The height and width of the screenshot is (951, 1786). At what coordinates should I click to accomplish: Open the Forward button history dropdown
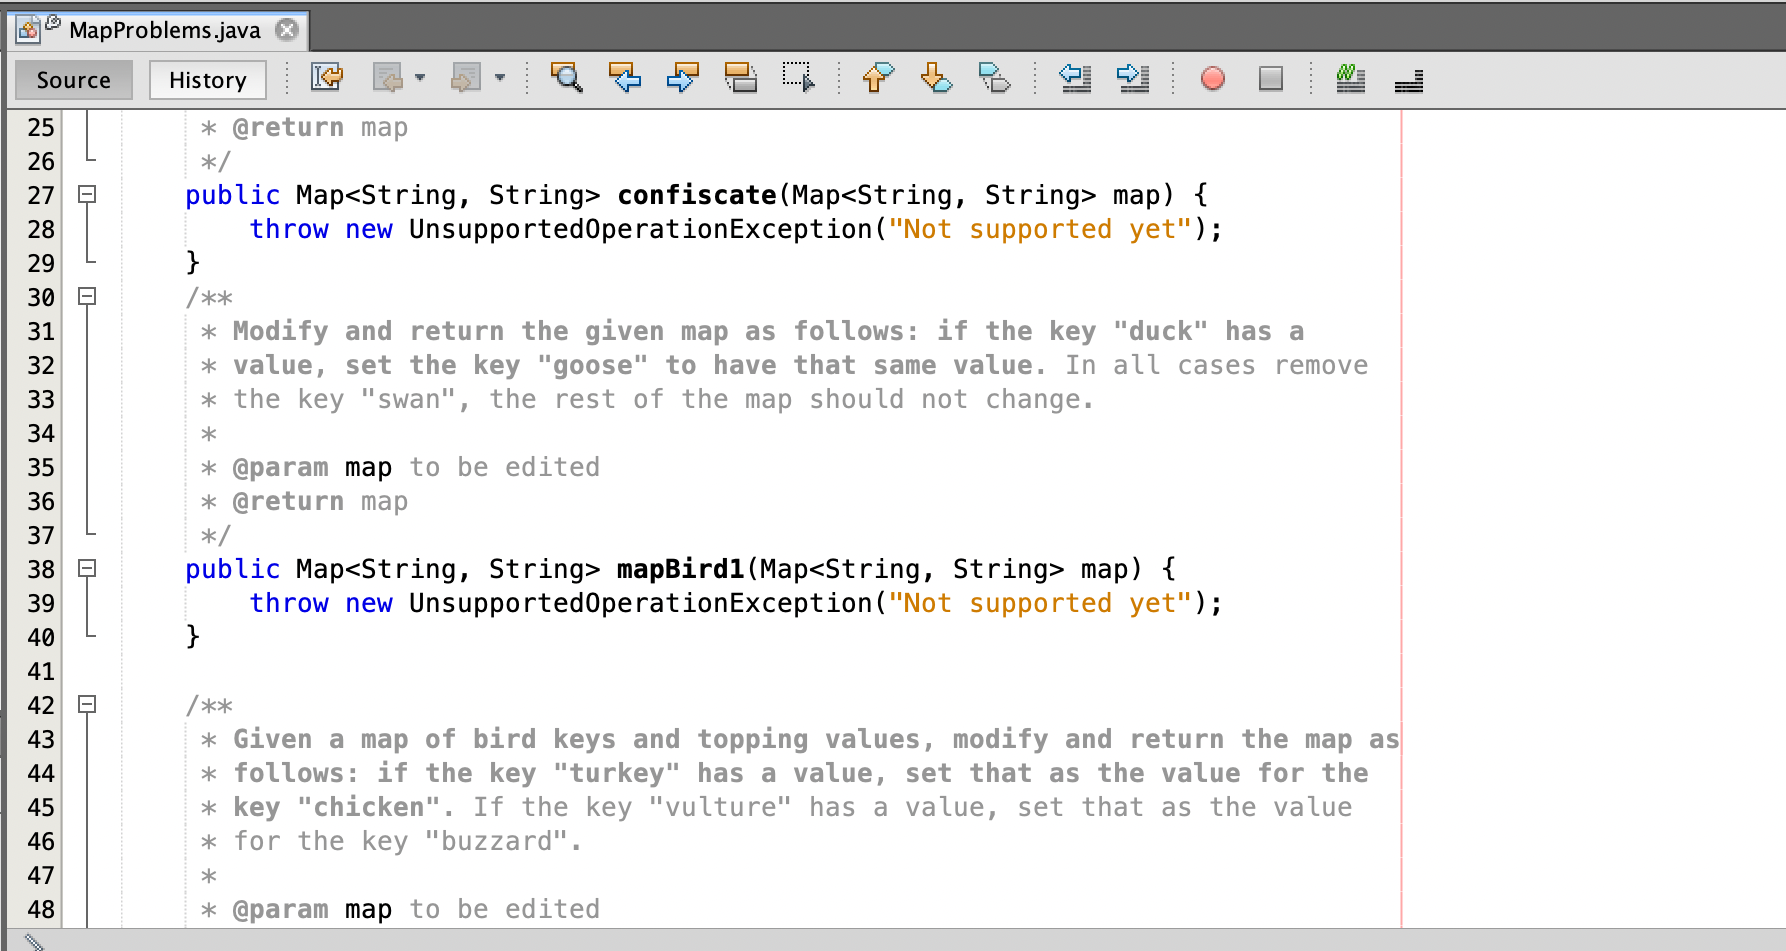click(500, 78)
